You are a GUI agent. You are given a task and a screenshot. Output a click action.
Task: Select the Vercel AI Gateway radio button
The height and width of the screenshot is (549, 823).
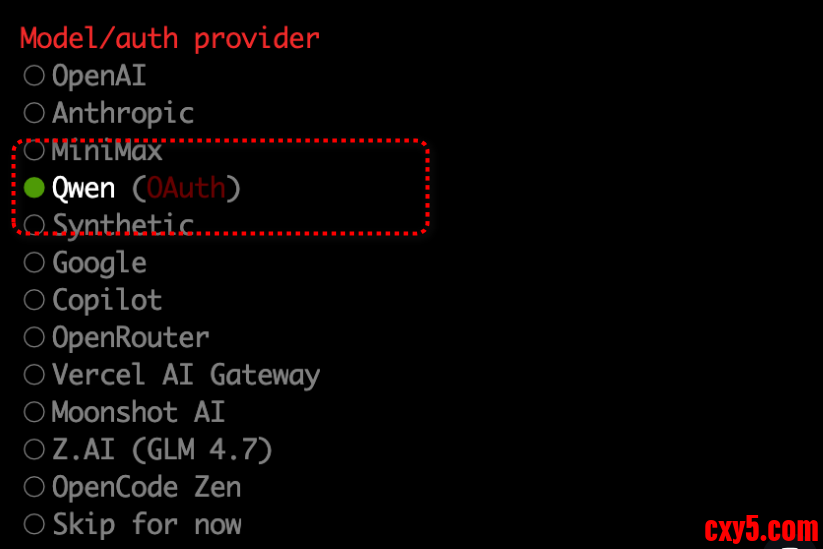(34, 375)
